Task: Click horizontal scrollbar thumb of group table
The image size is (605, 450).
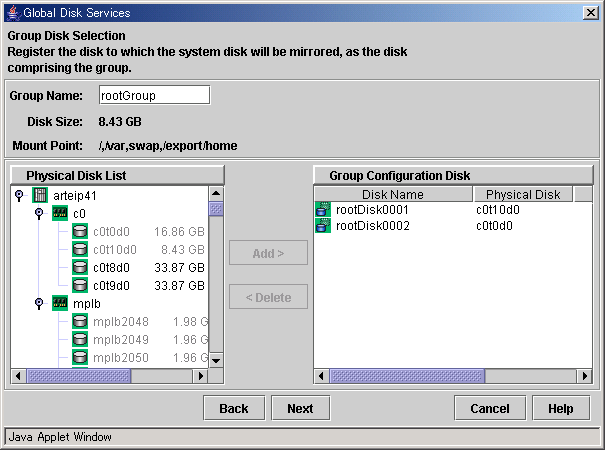Action: coord(407,376)
